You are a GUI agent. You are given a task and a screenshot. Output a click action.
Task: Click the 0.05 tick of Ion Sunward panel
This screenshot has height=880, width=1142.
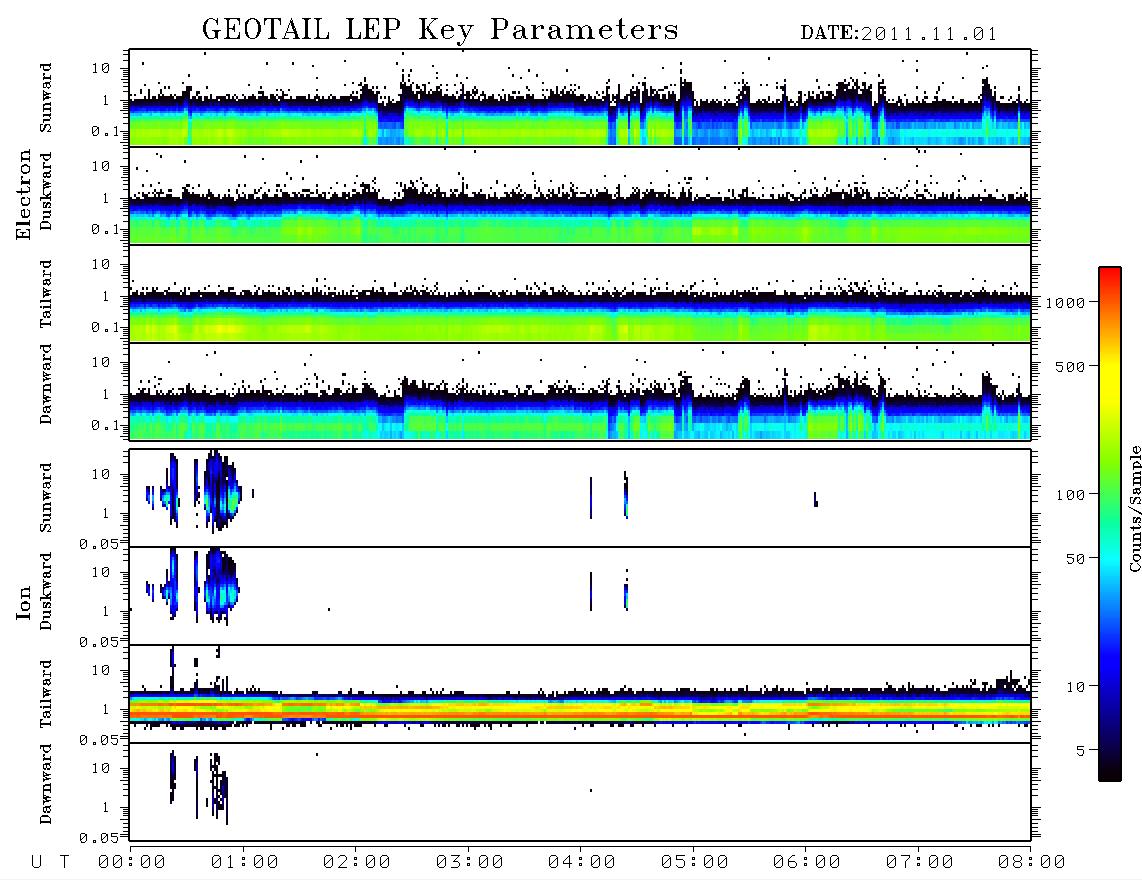coord(99,543)
